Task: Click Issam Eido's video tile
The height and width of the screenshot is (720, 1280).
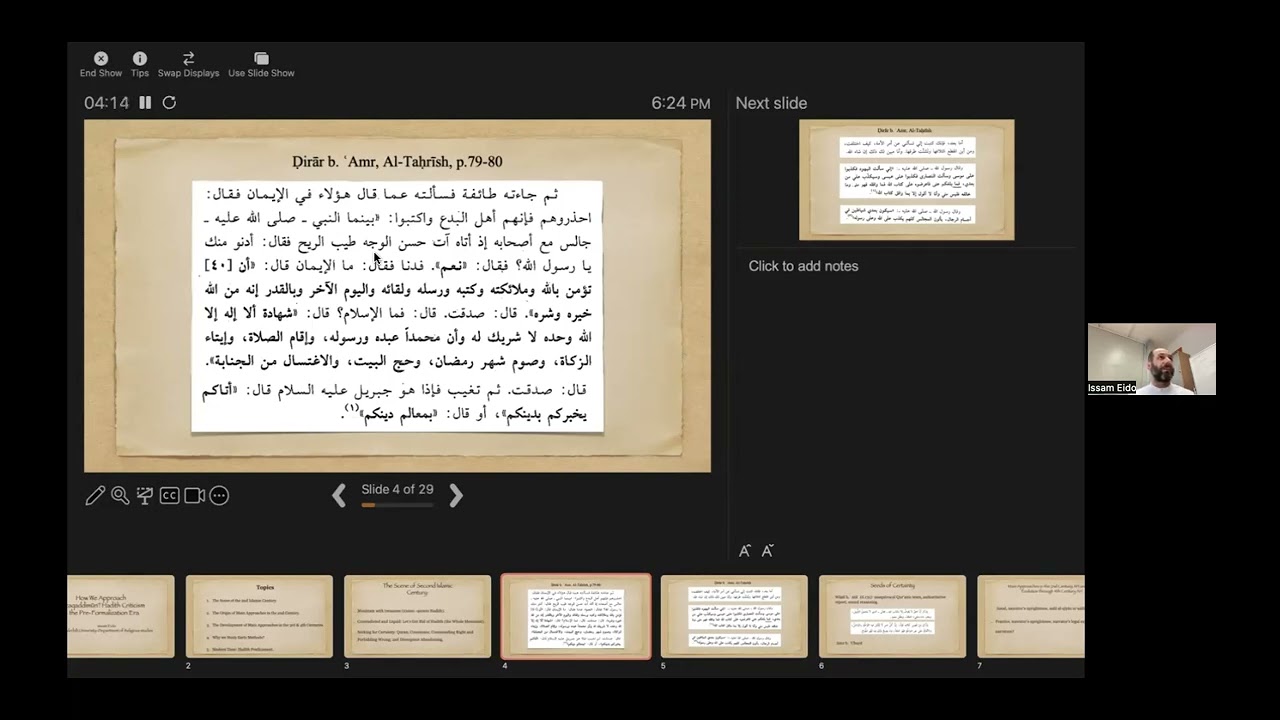Action: 1152,359
